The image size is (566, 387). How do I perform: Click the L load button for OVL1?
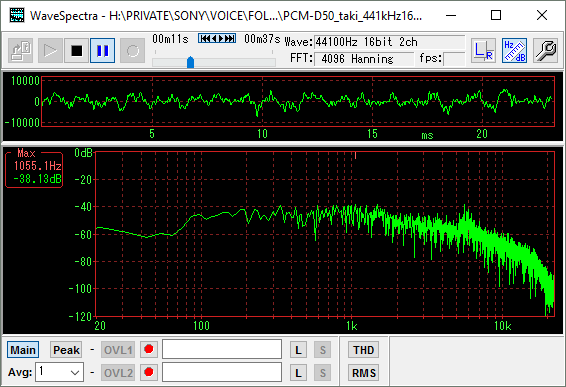(x=299, y=350)
